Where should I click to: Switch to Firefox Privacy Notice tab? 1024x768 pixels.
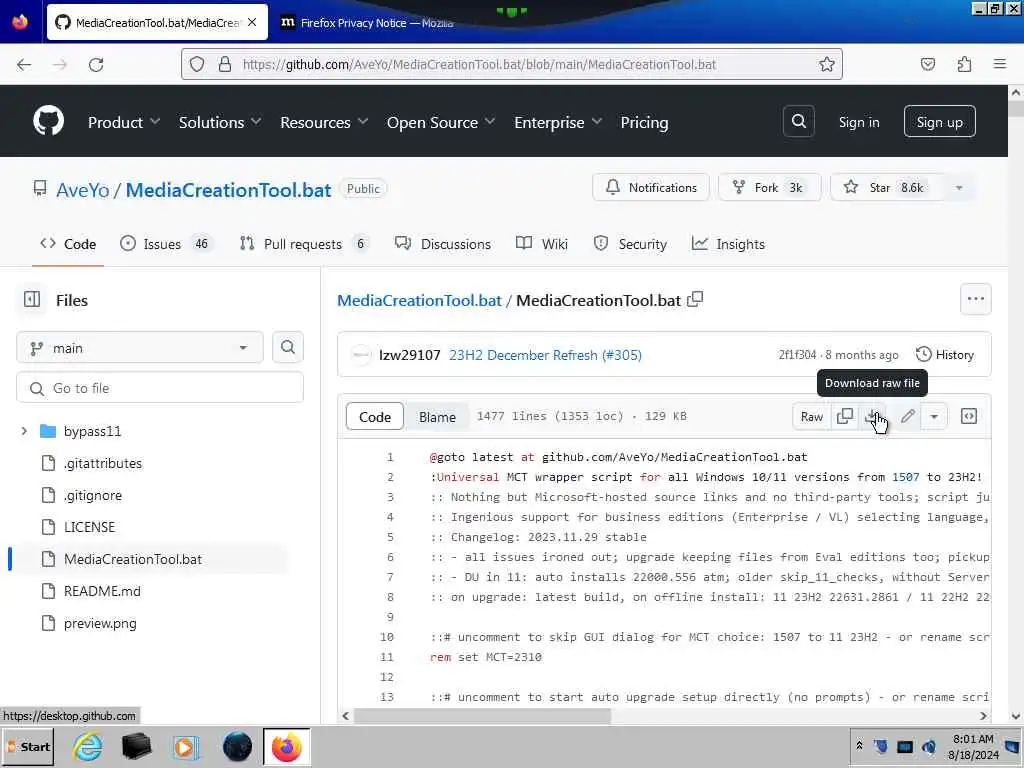pyautogui.click(x=376, y=22)
